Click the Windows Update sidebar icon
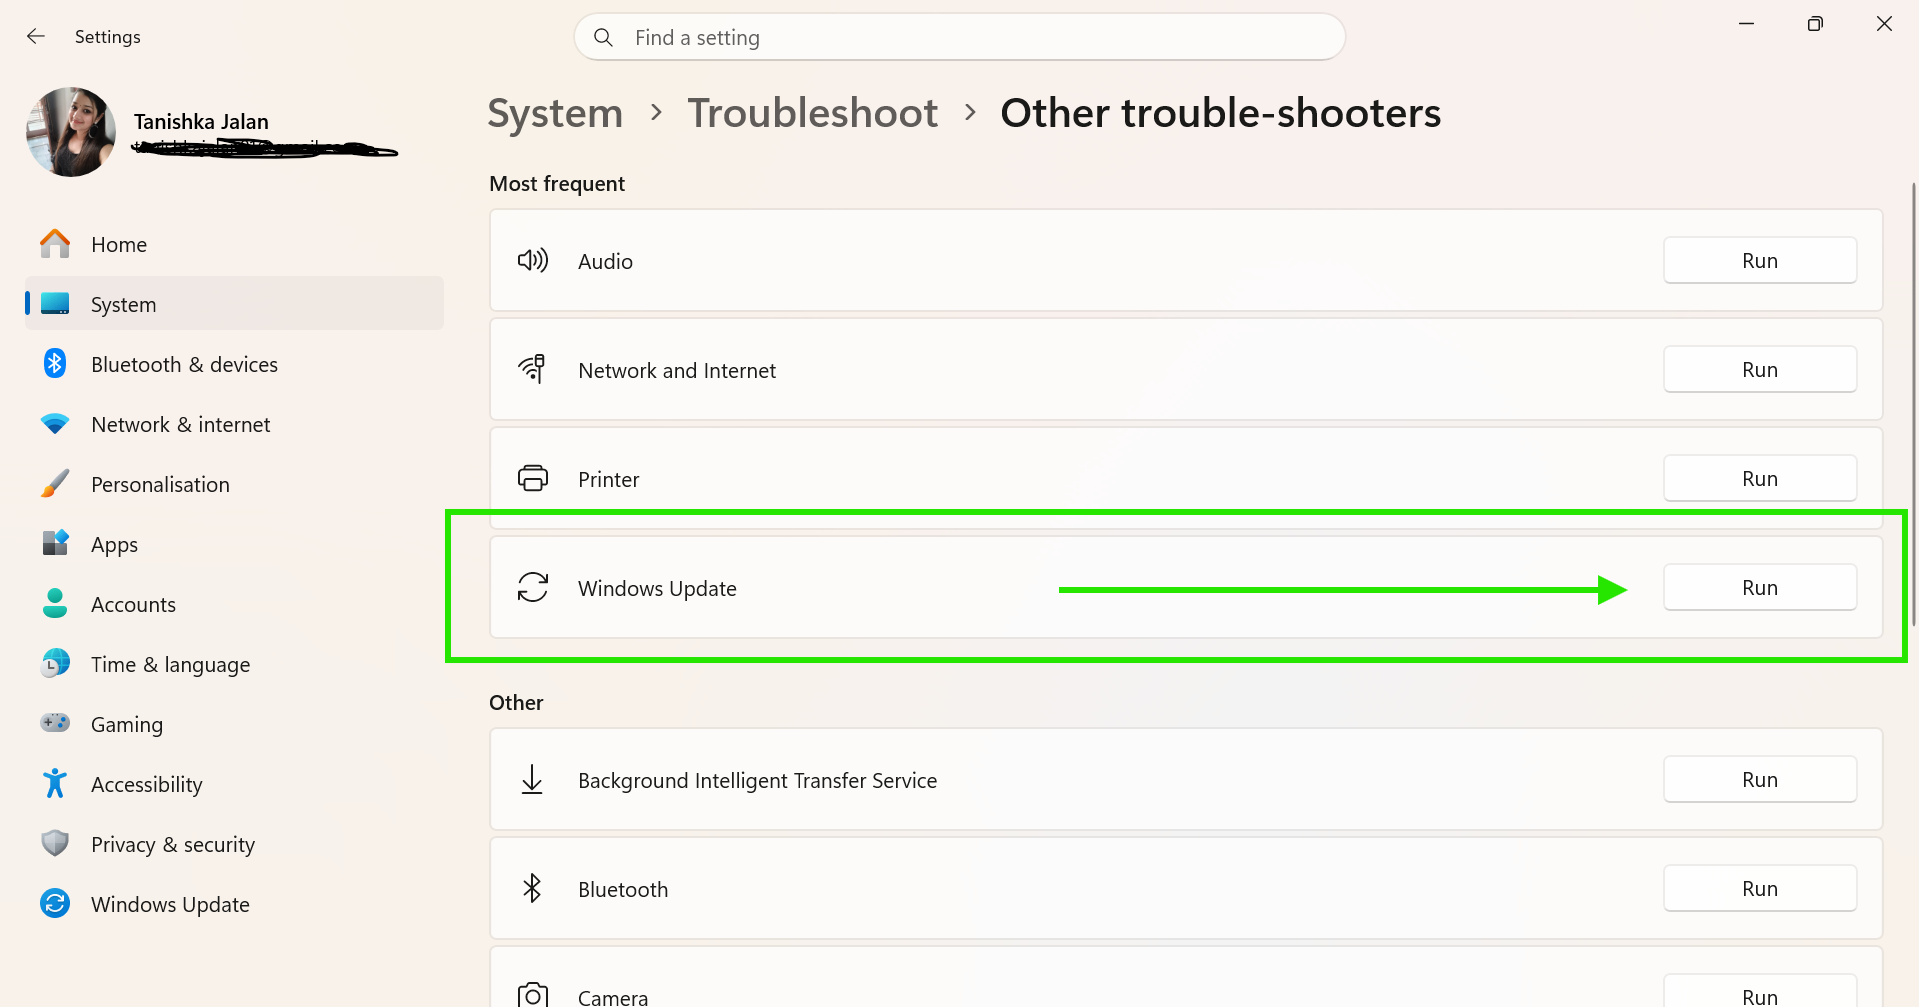This screenshot has width=1919, height=1007. (55, 903)
